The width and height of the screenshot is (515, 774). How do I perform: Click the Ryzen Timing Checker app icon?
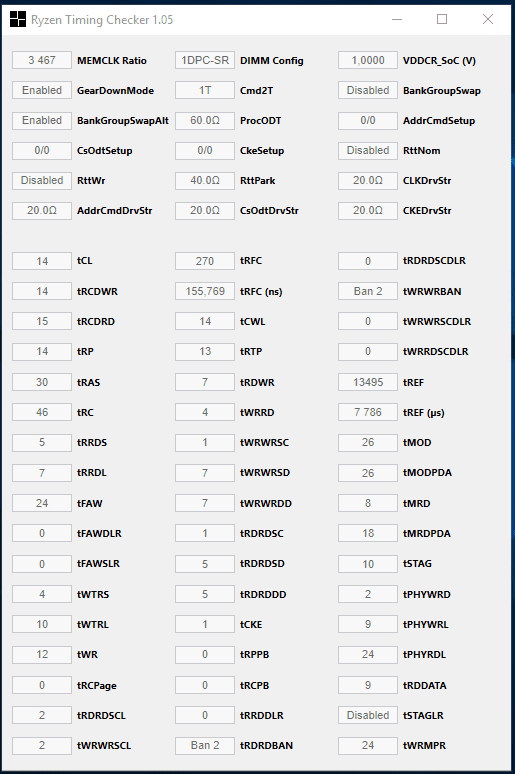point(18,19)
